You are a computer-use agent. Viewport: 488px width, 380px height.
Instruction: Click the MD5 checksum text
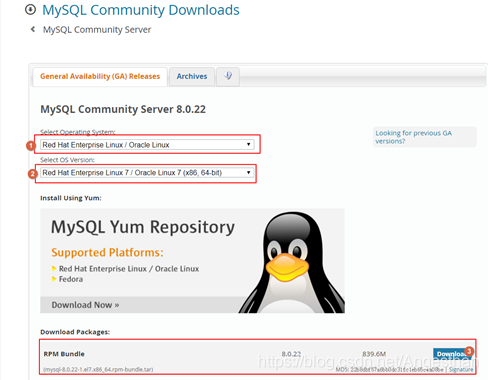click(x=389, y=369)
